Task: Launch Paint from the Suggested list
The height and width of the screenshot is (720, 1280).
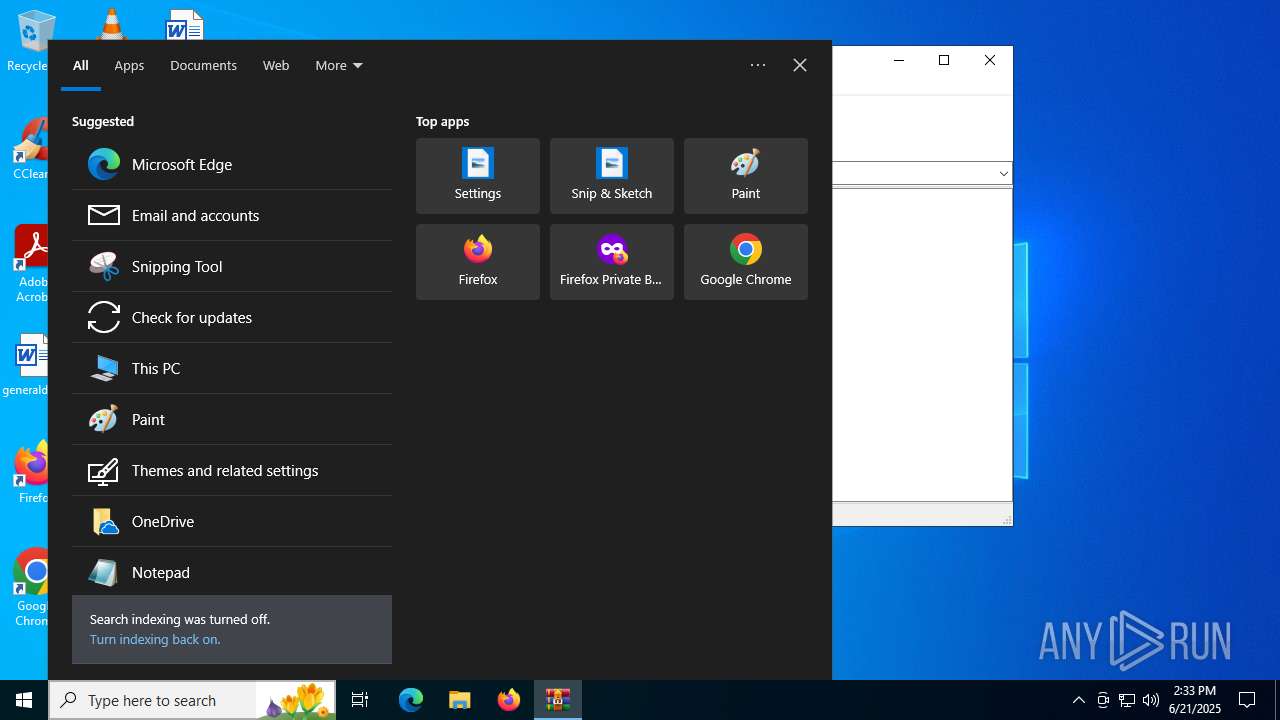Action: [x=232, y=419]
